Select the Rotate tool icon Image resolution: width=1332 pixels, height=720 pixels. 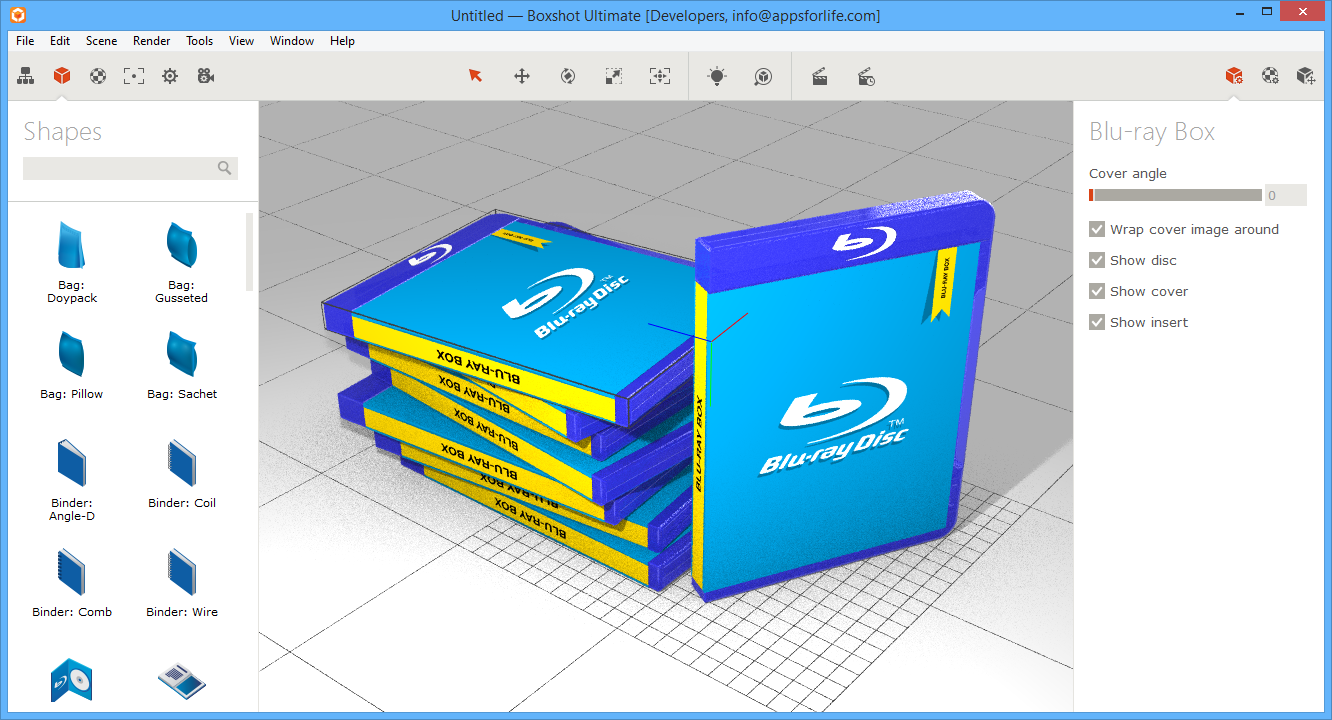[x=568, y=76]
